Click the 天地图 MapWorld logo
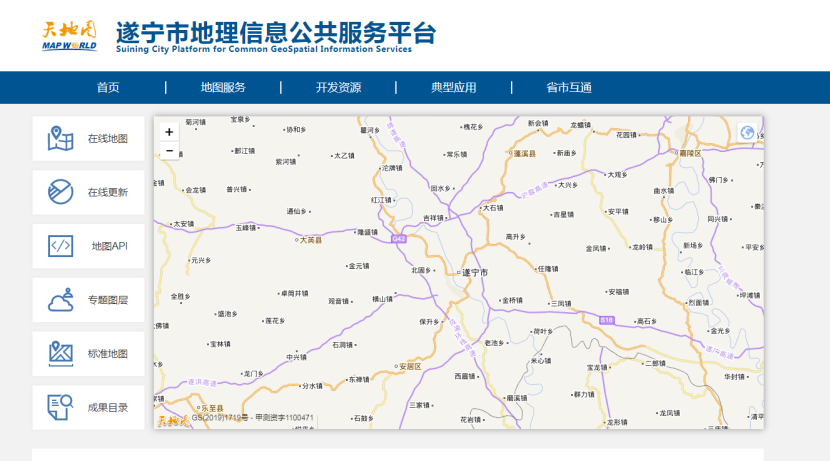The width and height of the screenshot is (830, 461). tap(69, 35)
